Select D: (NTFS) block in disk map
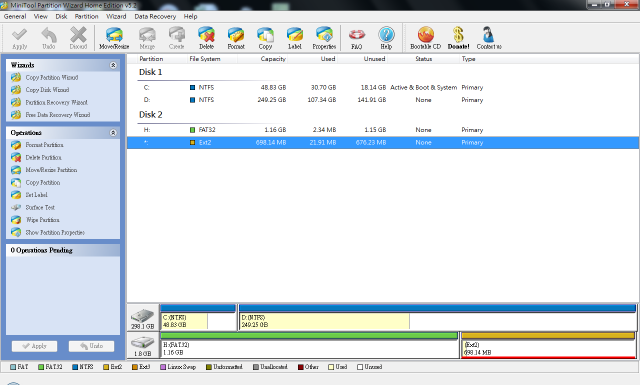 (x=437, y=317)
